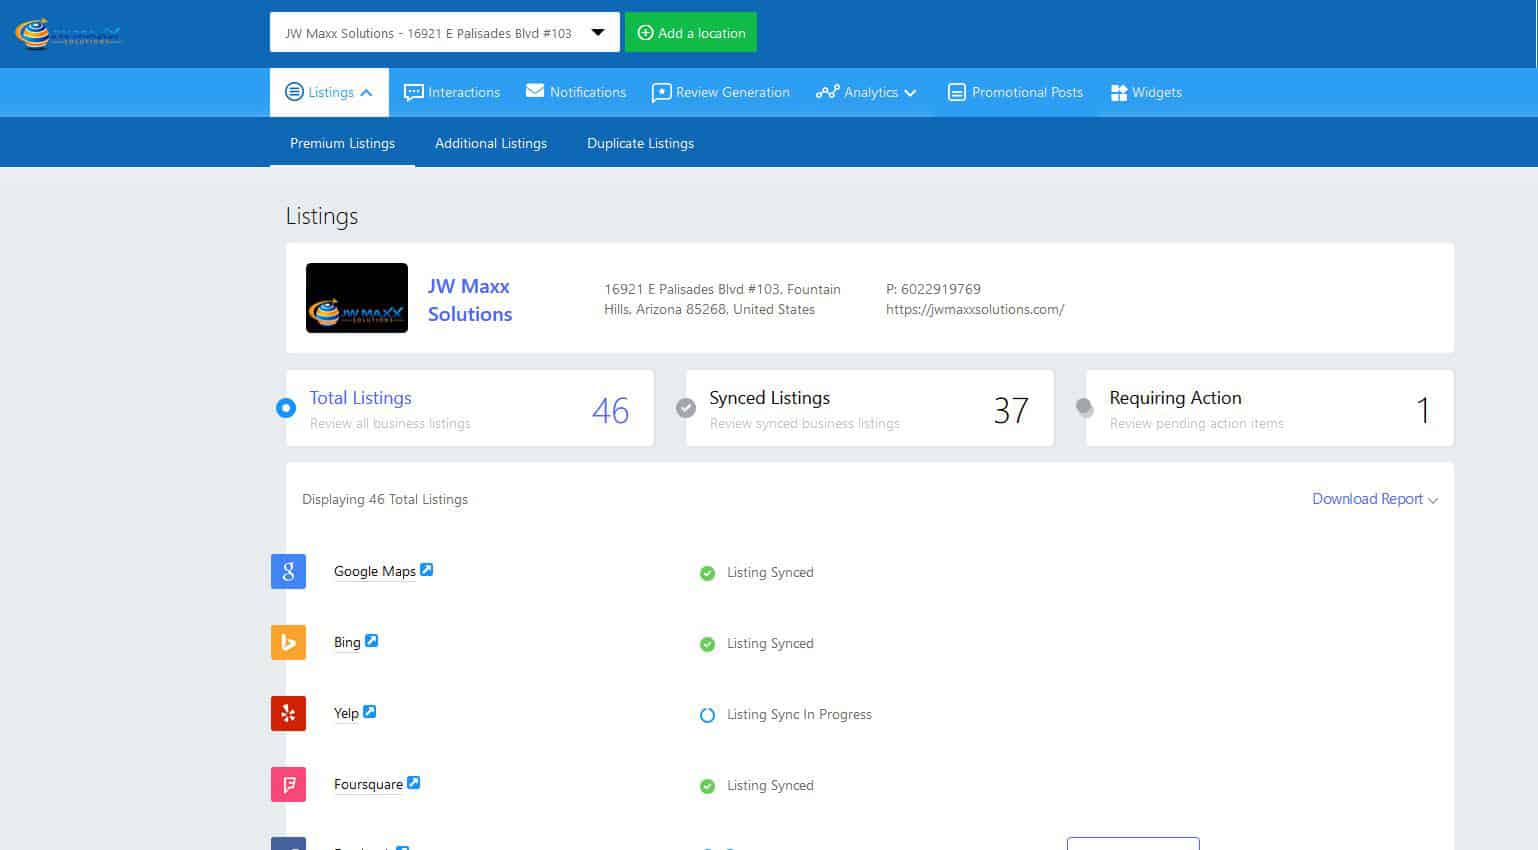Click the Promotional Posts icon
1538x850 pixels.
click(957, 92)
